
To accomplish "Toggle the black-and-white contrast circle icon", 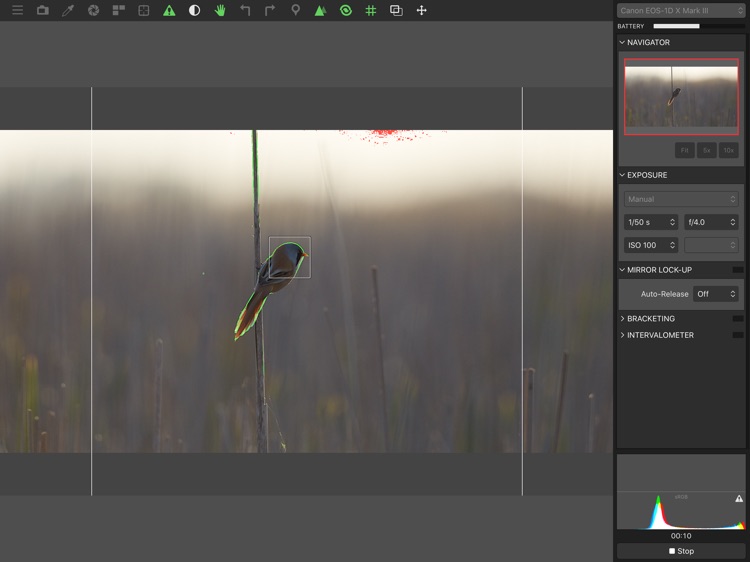I will (x=194, y=10).
